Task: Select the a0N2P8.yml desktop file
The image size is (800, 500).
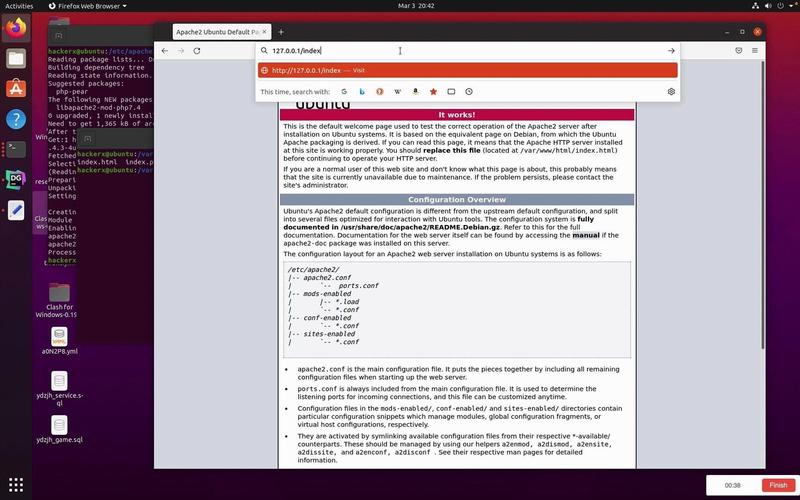Action: [60, 341]
